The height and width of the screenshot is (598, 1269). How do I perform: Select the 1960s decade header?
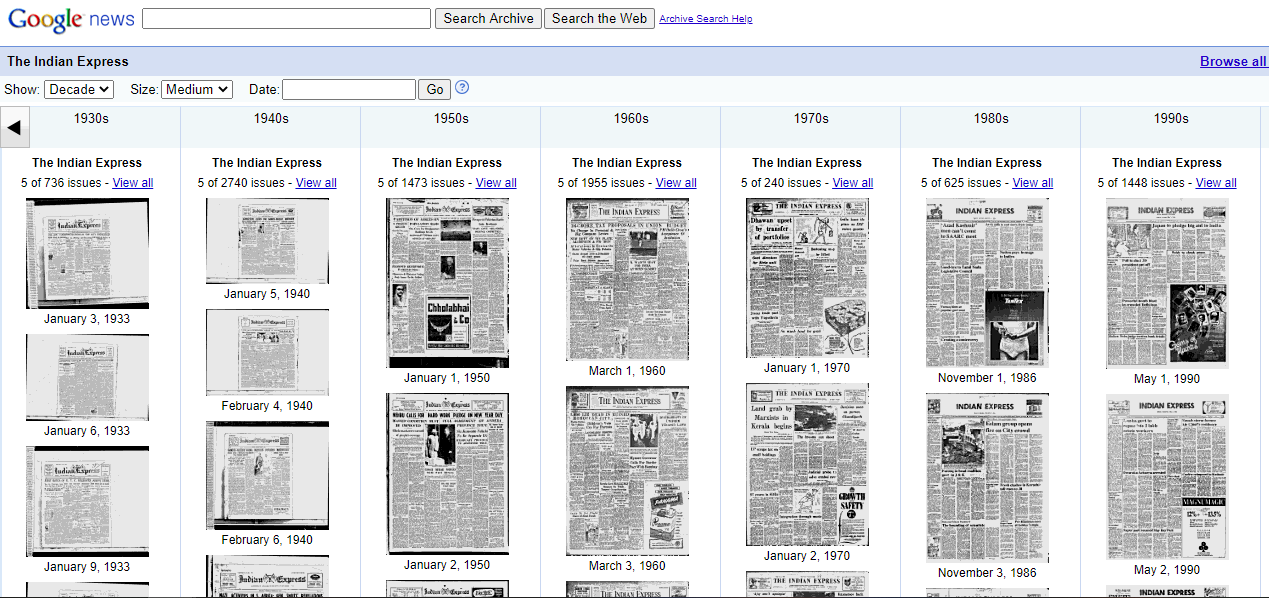click(631, 118)
